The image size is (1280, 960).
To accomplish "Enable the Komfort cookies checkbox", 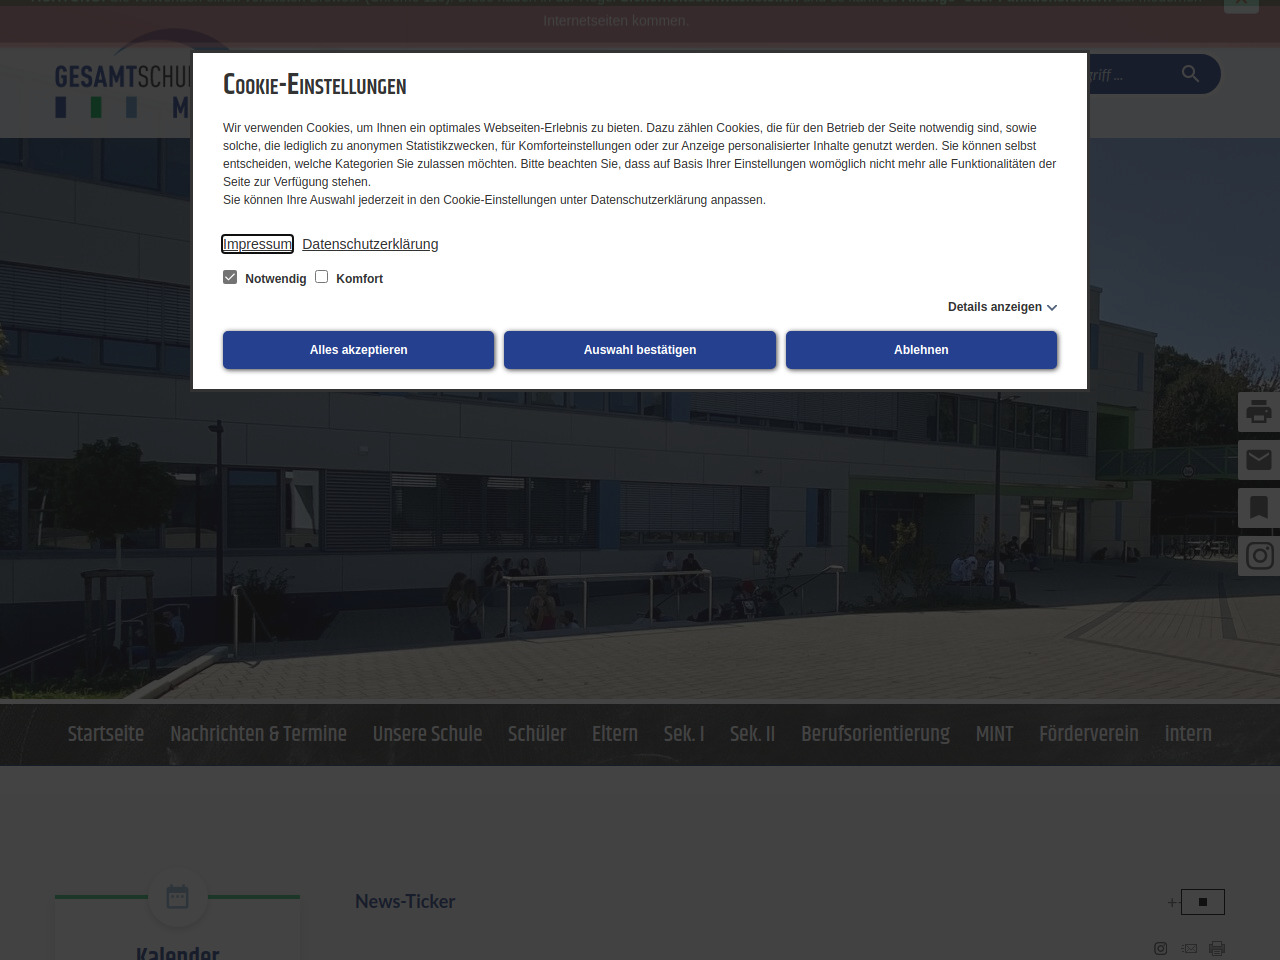I will pos(322,277).
